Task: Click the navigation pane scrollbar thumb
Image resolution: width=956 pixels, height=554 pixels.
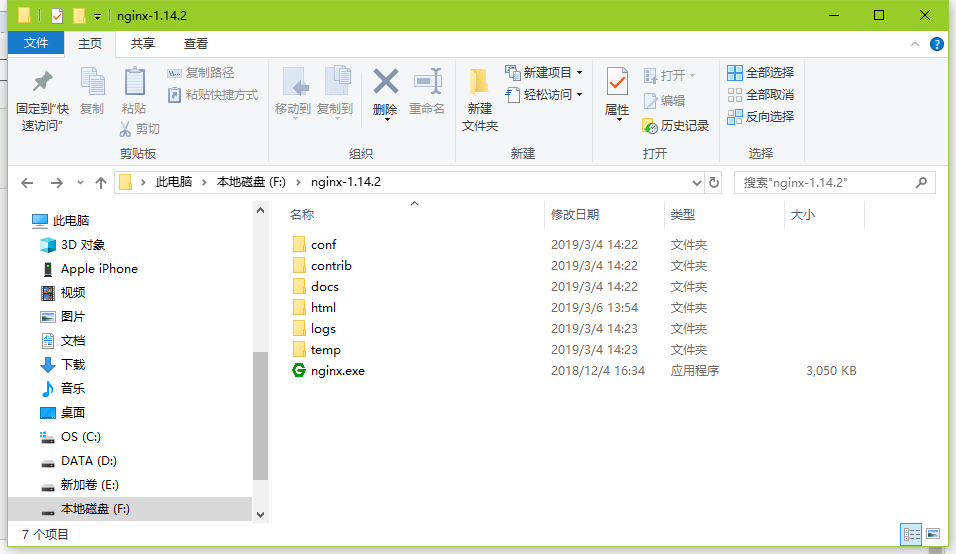Action: point(260,416)
